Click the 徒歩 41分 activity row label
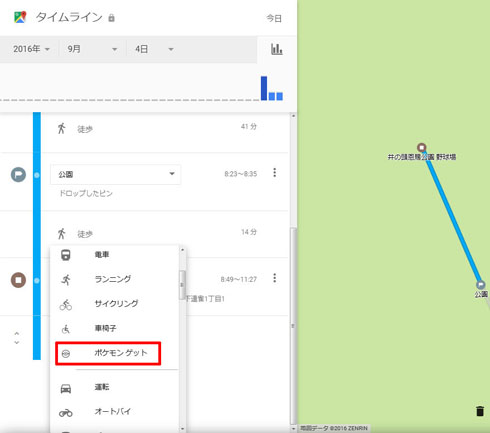This screenshot has height=433, width=490. pyautogui.click(x=85, y=129)
